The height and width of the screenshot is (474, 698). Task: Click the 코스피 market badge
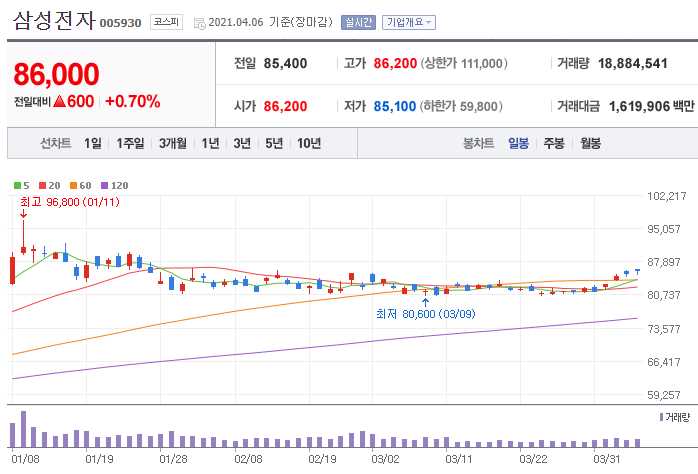pyautogui.click(x=166, y=22)
